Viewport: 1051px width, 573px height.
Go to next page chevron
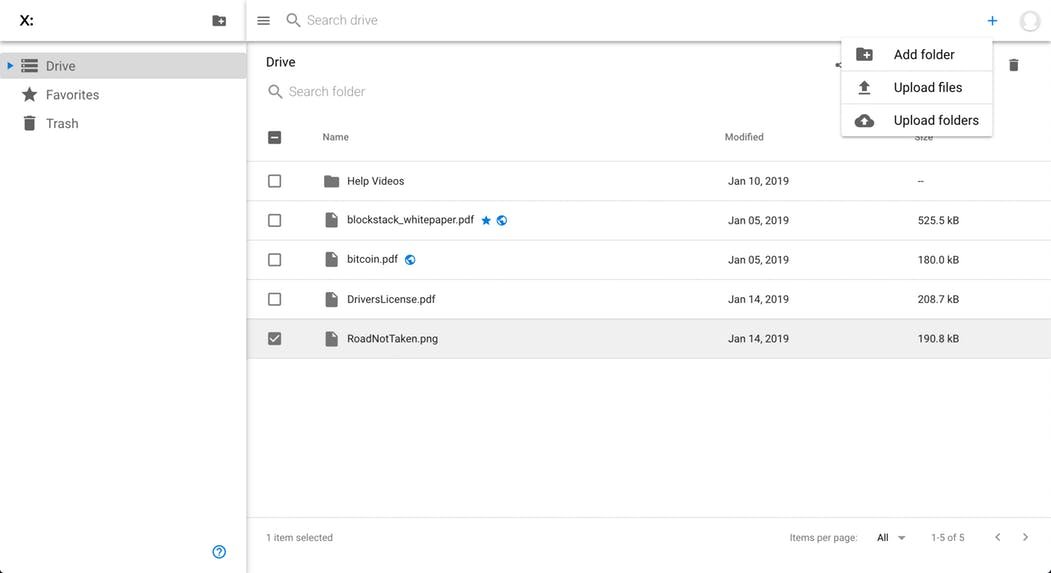click(1025, 538)
